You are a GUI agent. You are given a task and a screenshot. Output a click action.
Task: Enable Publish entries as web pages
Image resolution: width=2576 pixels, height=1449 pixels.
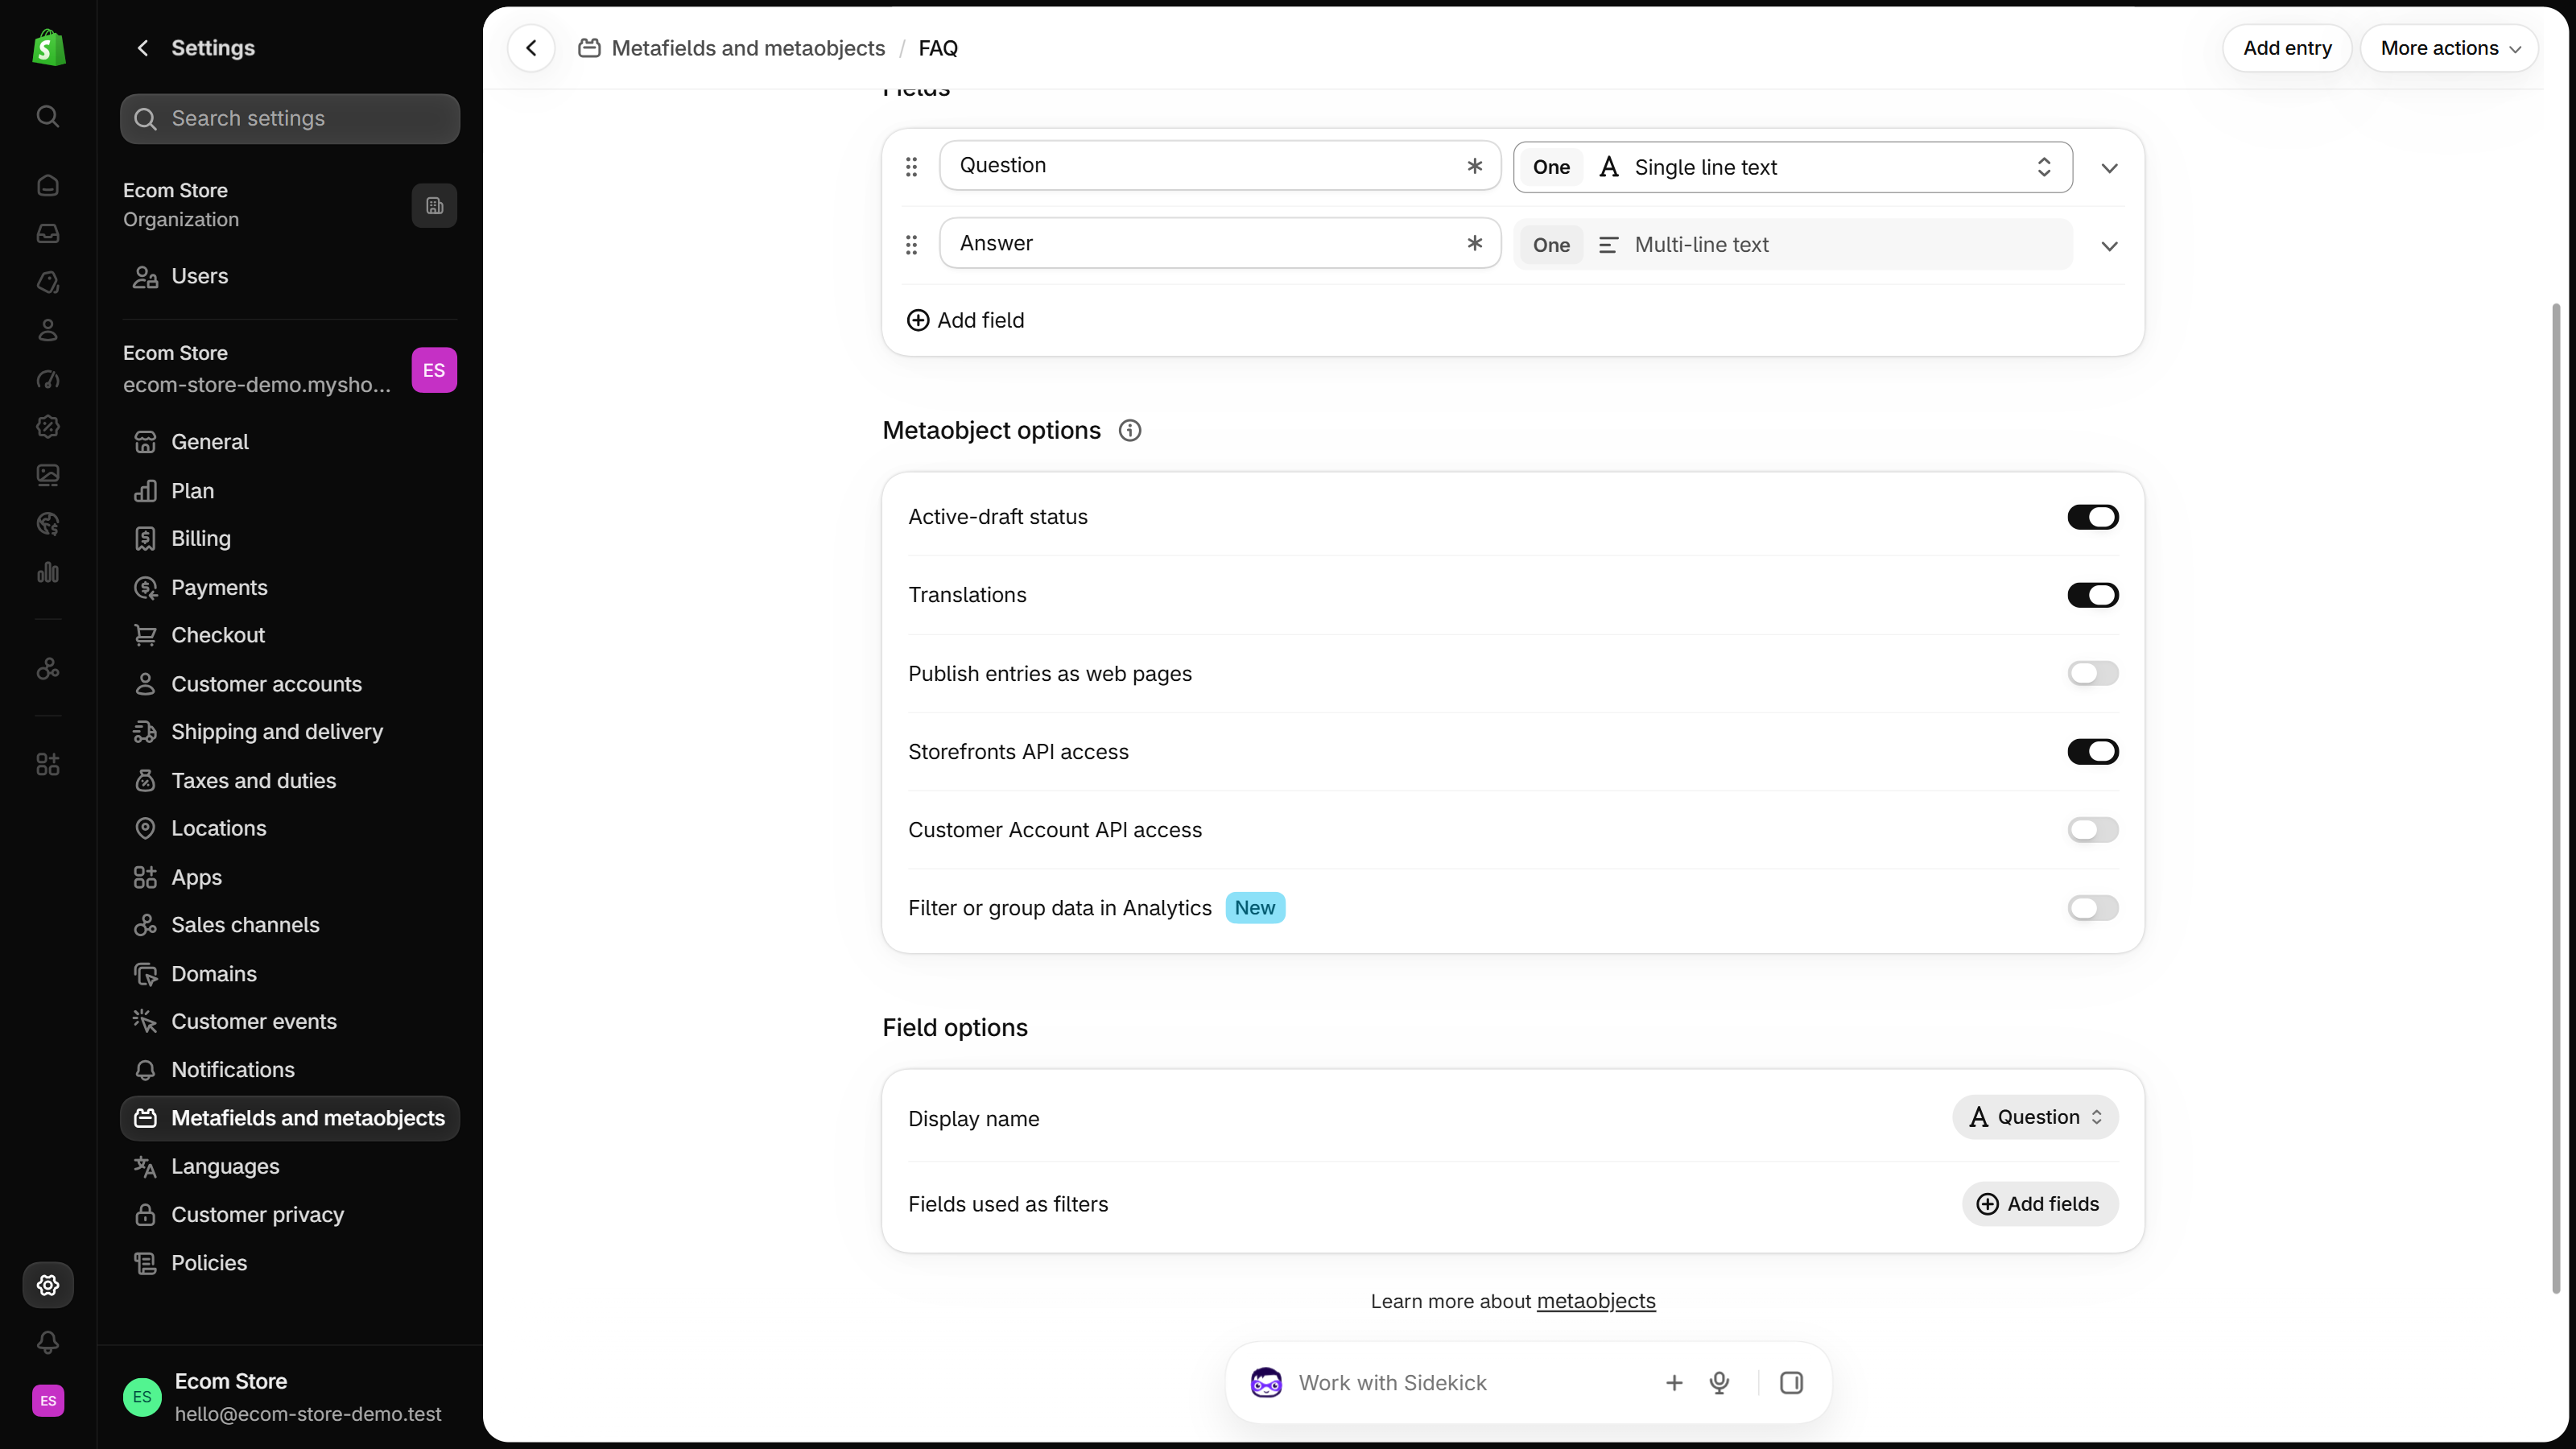(x=2093, y=673)
